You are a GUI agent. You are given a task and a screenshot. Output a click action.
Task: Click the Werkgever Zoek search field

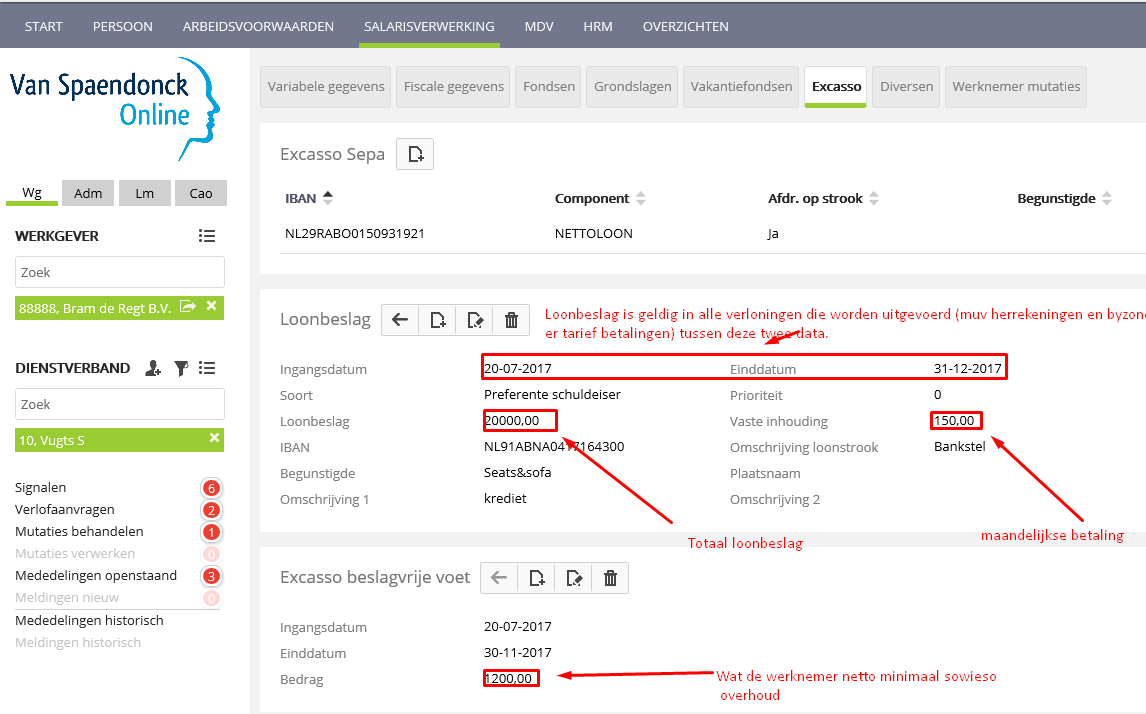[120, 272]
